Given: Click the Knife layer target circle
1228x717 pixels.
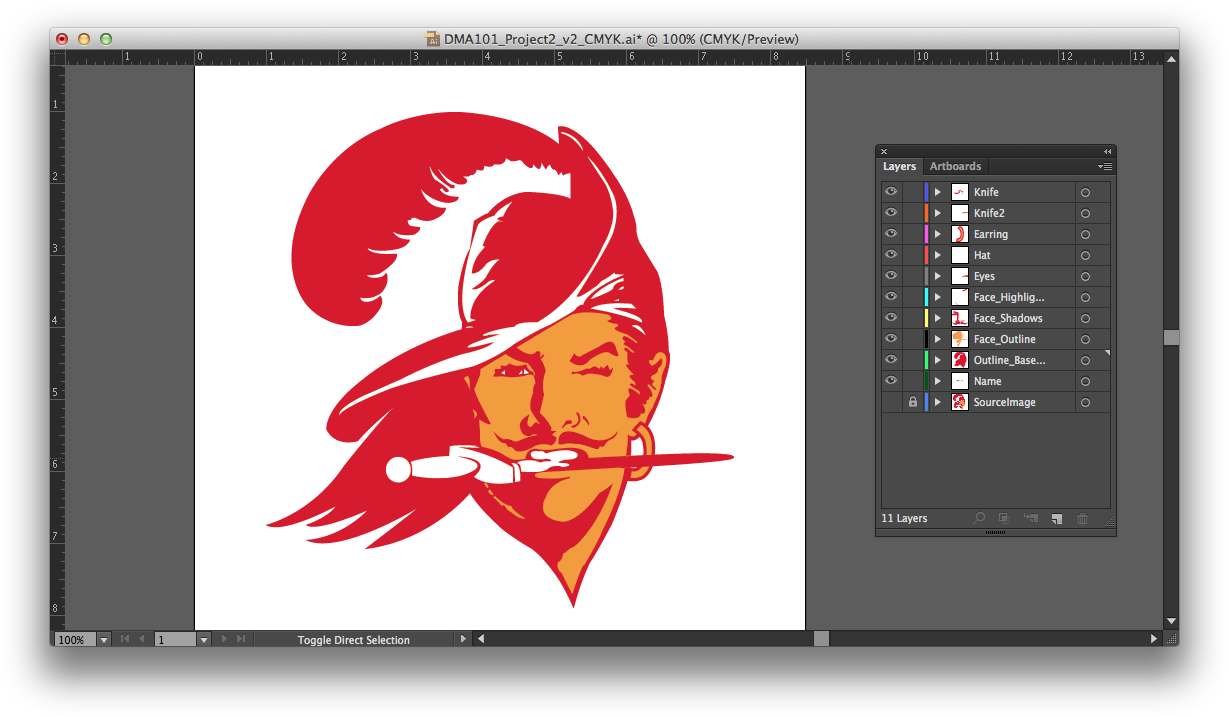Looking at the screenshot, I should pyautogui.click(x=1085, y=192).
